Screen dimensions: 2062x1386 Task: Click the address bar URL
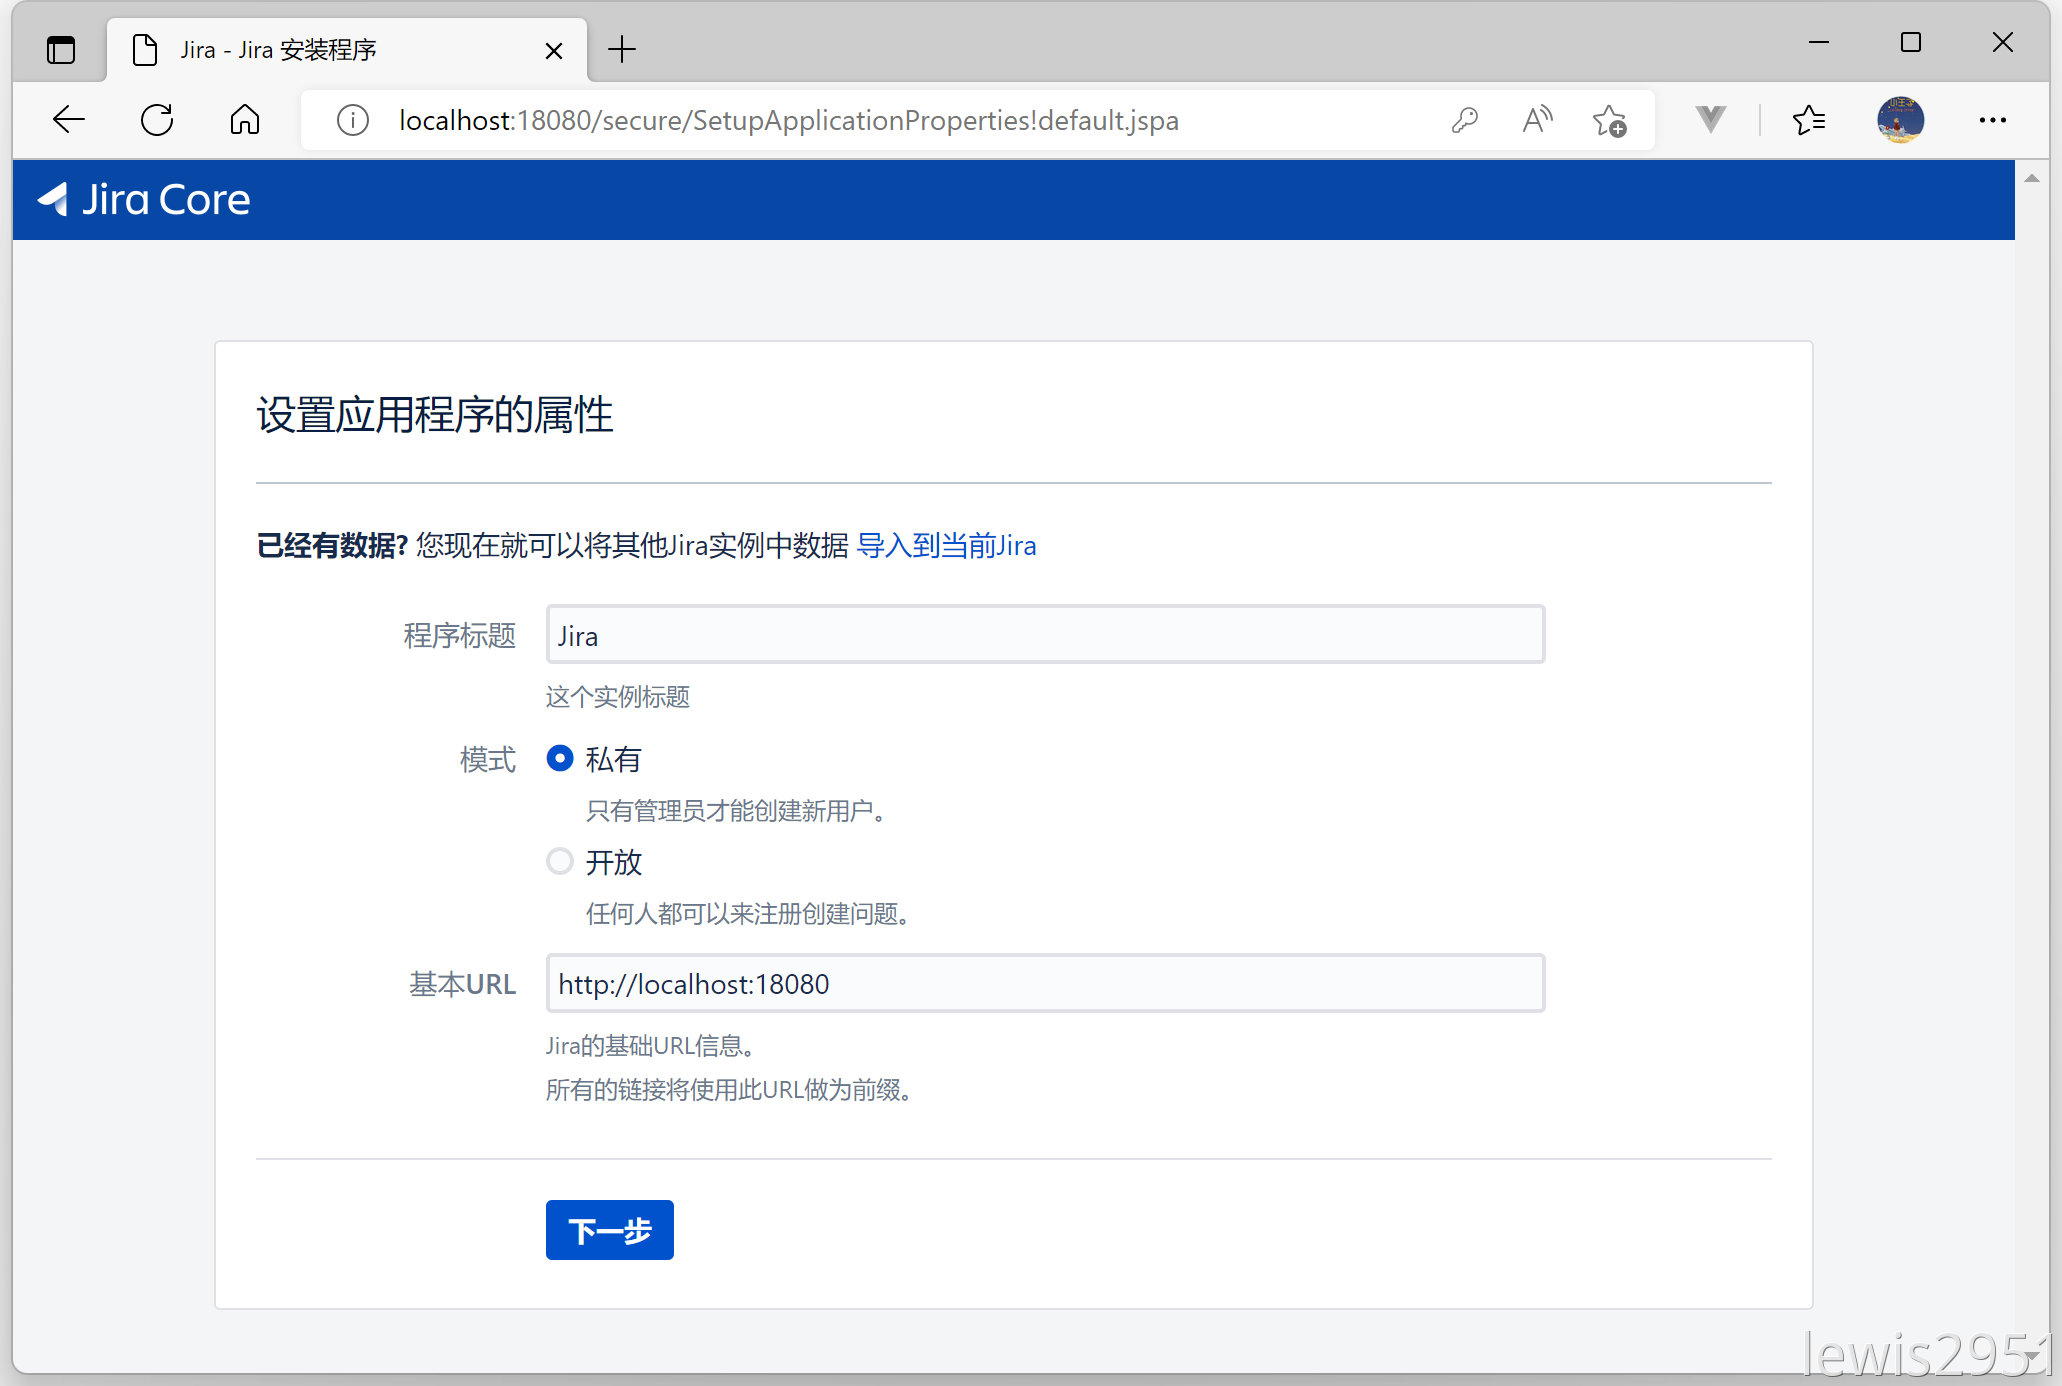point(789,120)
